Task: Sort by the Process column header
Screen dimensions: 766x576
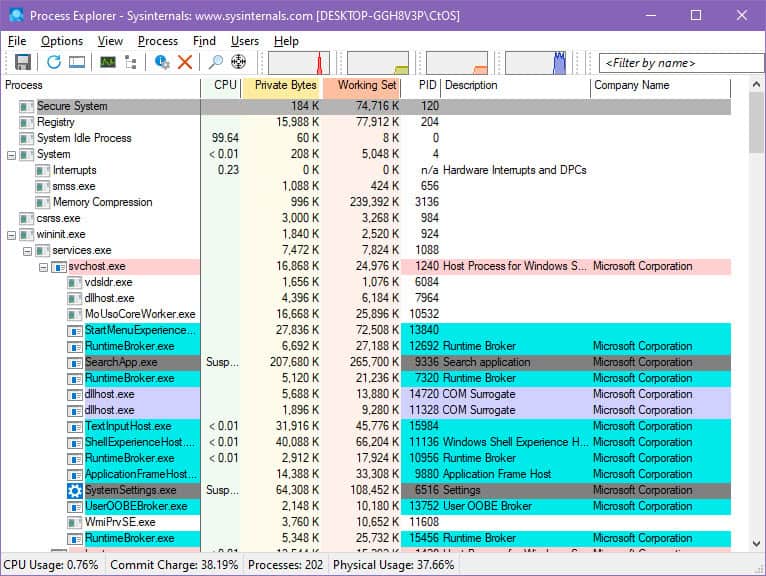Action: (x=102, y=85)
